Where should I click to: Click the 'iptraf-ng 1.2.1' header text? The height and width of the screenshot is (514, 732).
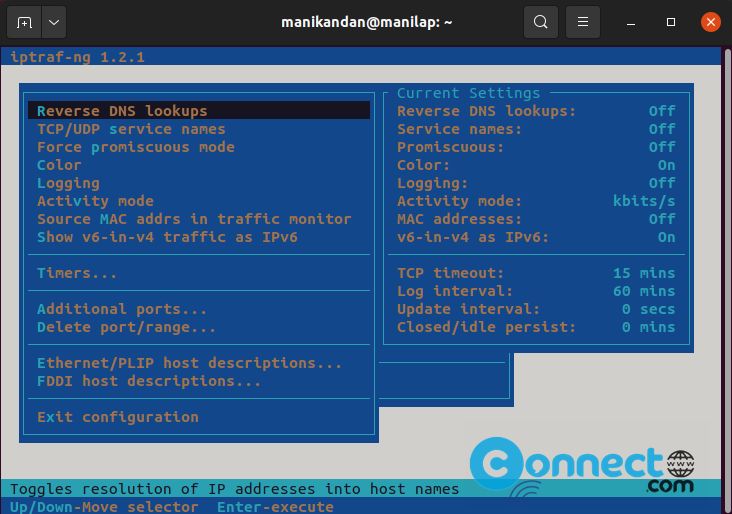click(77, 57)
